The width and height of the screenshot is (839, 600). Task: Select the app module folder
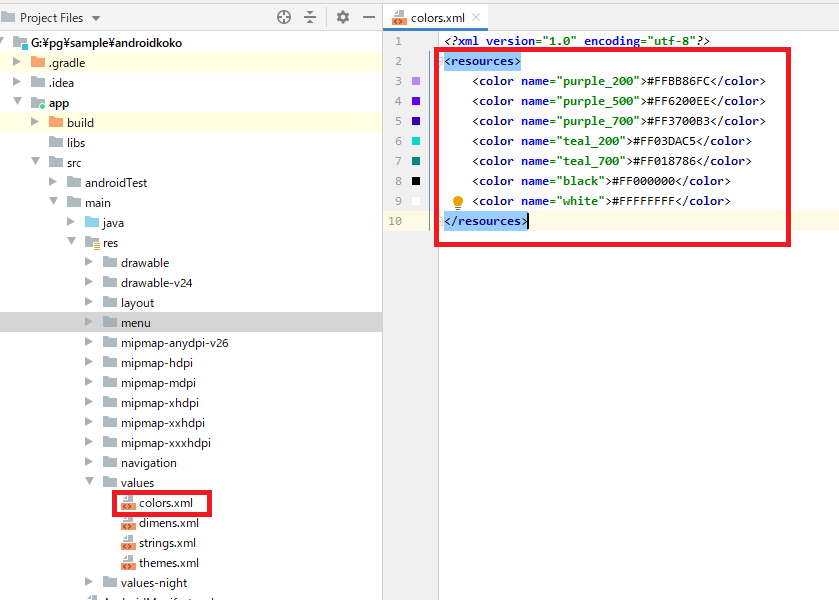click(x=59, y=103)
